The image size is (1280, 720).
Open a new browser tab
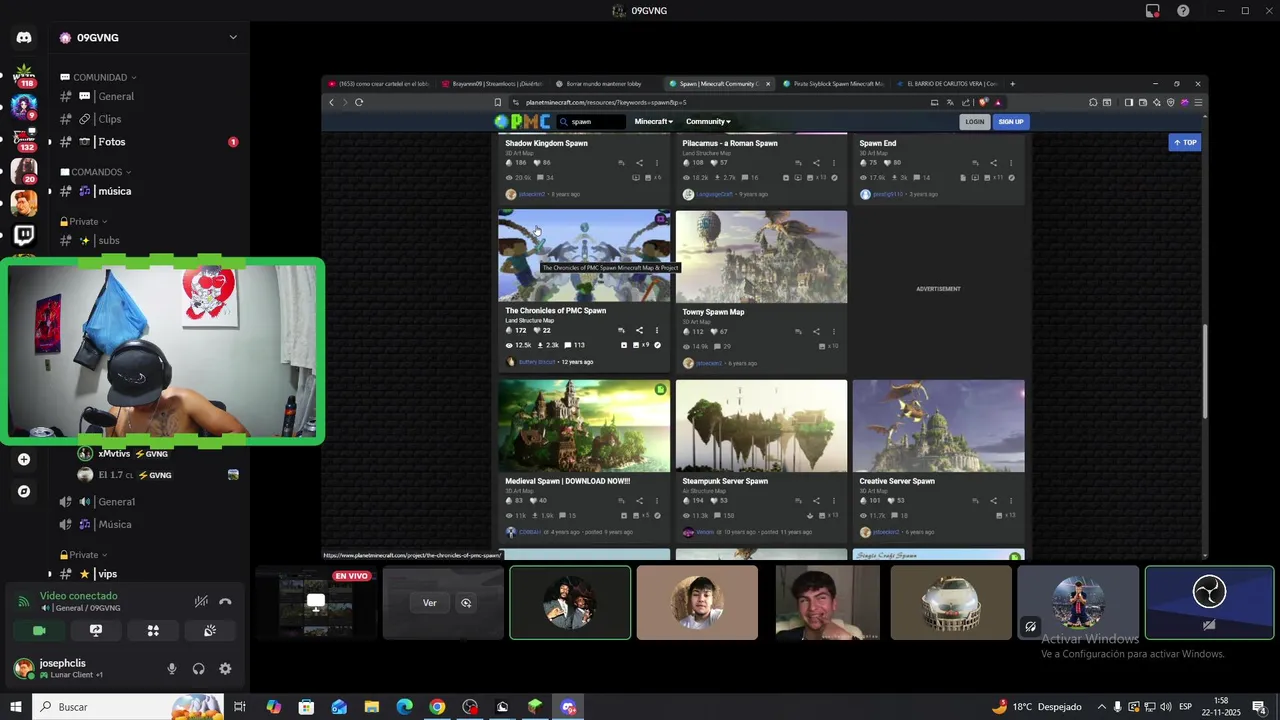[x=1012, y=84]
